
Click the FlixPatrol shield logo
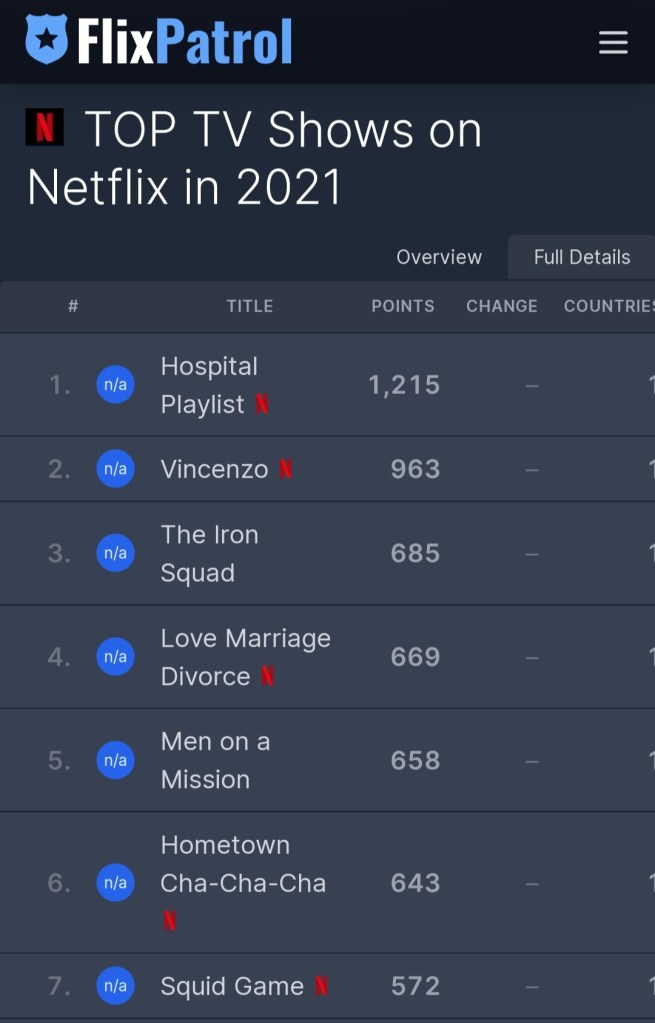coord(46,40)
